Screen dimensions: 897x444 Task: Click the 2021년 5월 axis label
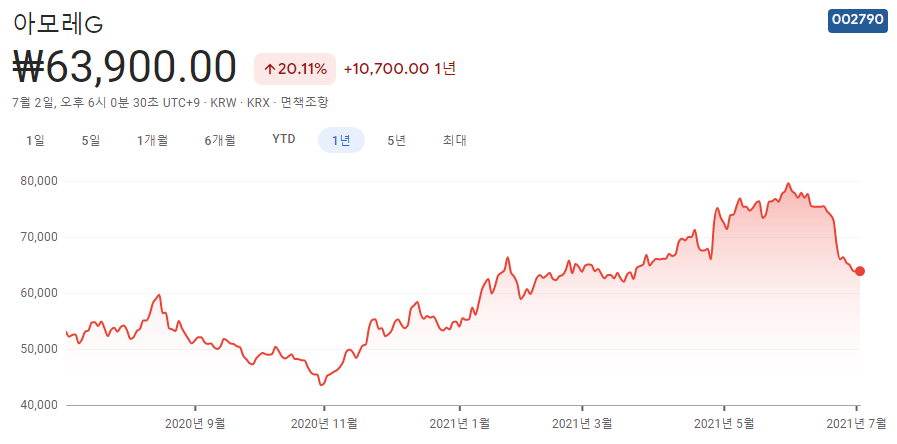pos(724,424)
